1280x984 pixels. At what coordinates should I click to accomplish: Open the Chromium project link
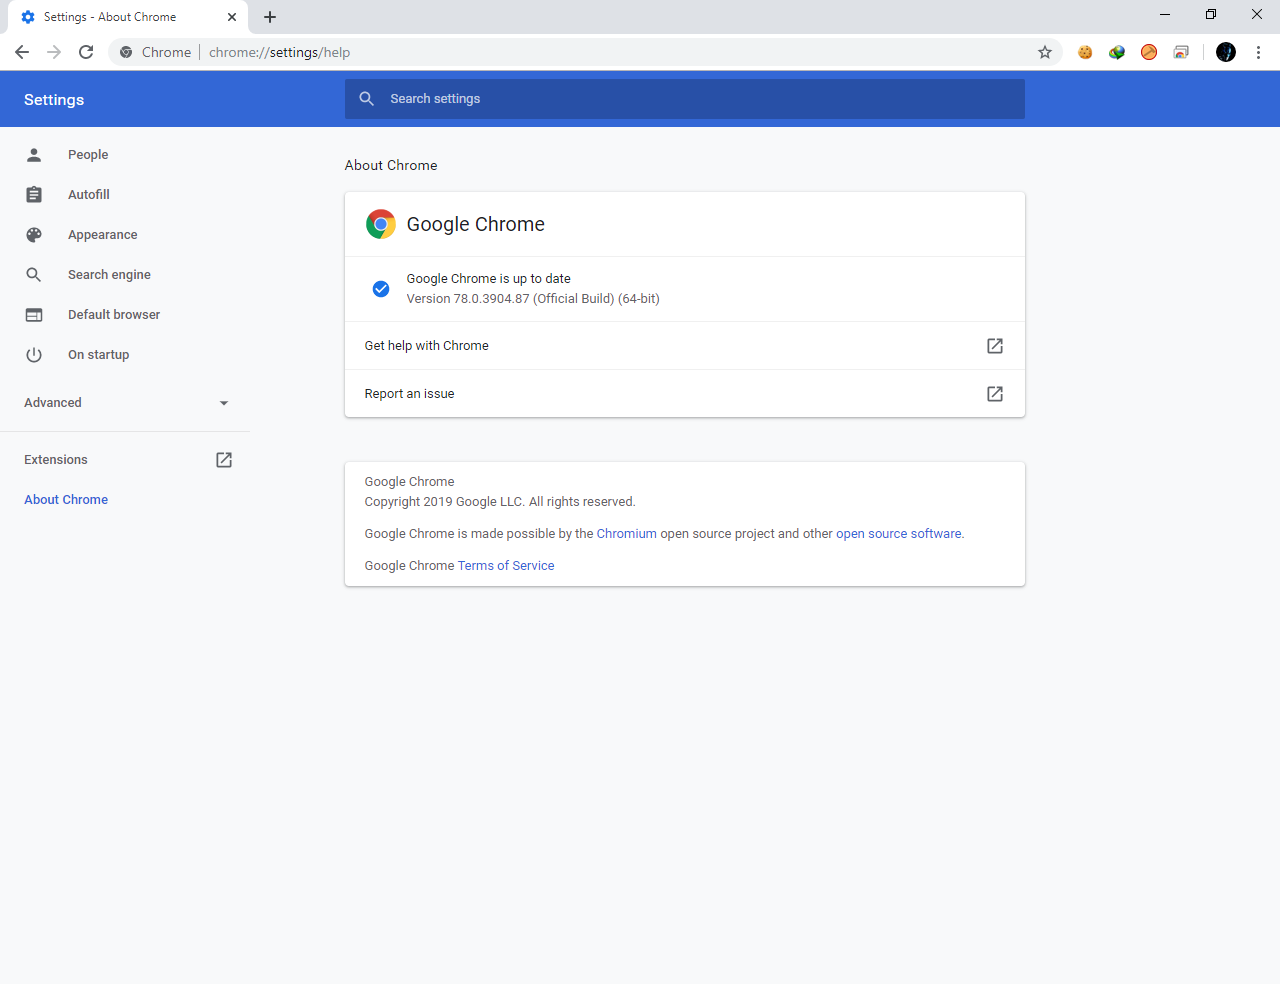coord(627,534)
